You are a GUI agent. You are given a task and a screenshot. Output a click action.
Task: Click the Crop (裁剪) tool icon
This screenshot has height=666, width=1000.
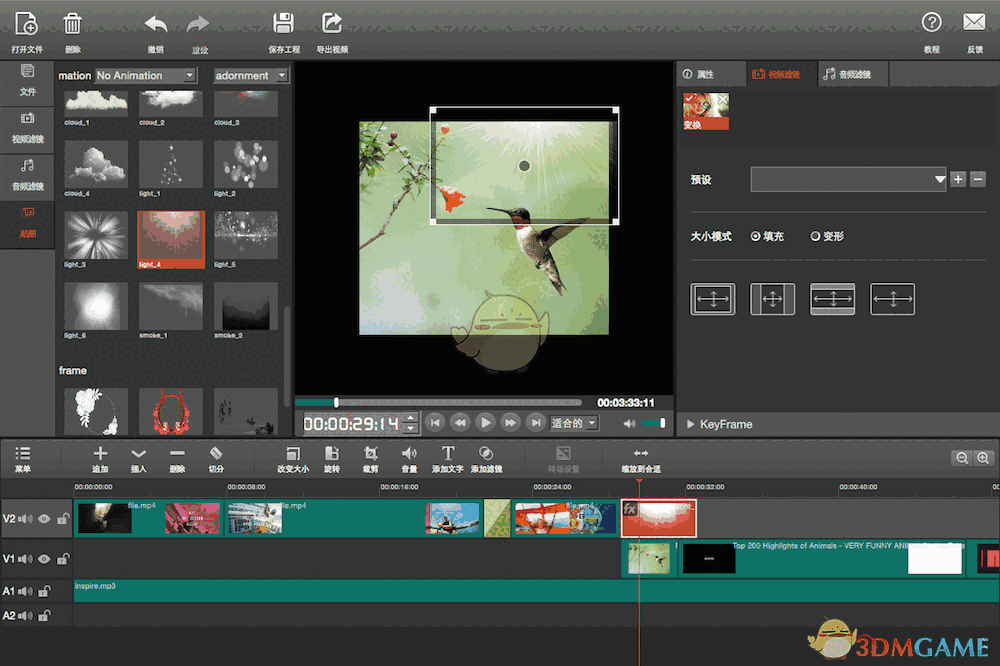tap(371, 454)
